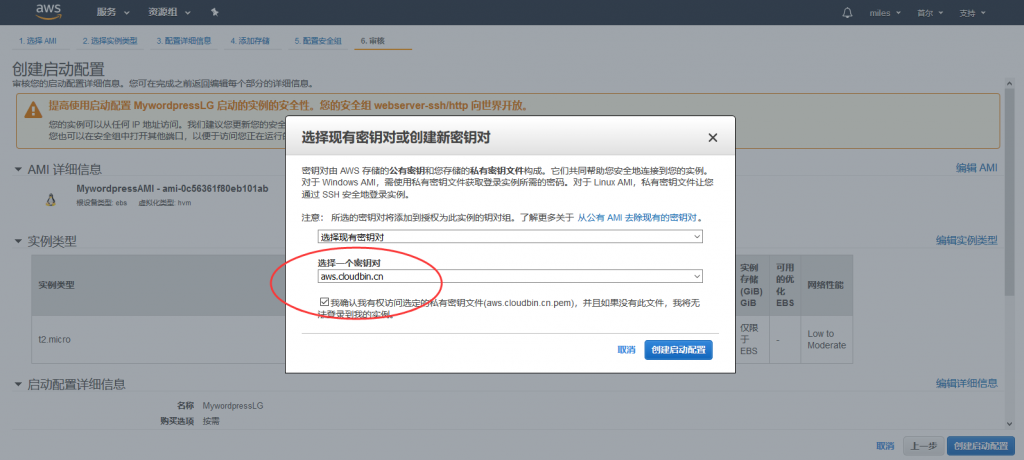This screenshot has width=1024, height=460.
Task: Collapse the AMI 详细信息 section
Action: coord(18,170)
